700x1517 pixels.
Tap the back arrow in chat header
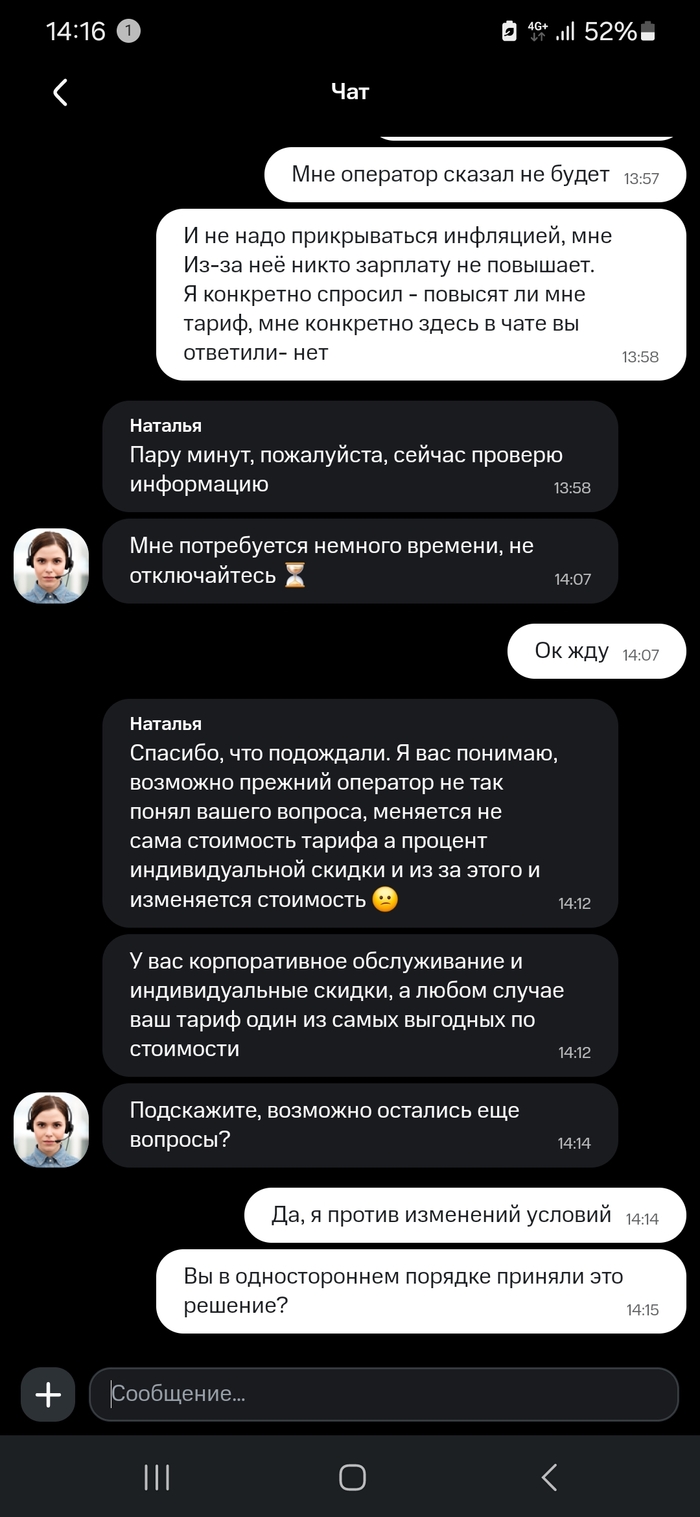click(60, 93)
